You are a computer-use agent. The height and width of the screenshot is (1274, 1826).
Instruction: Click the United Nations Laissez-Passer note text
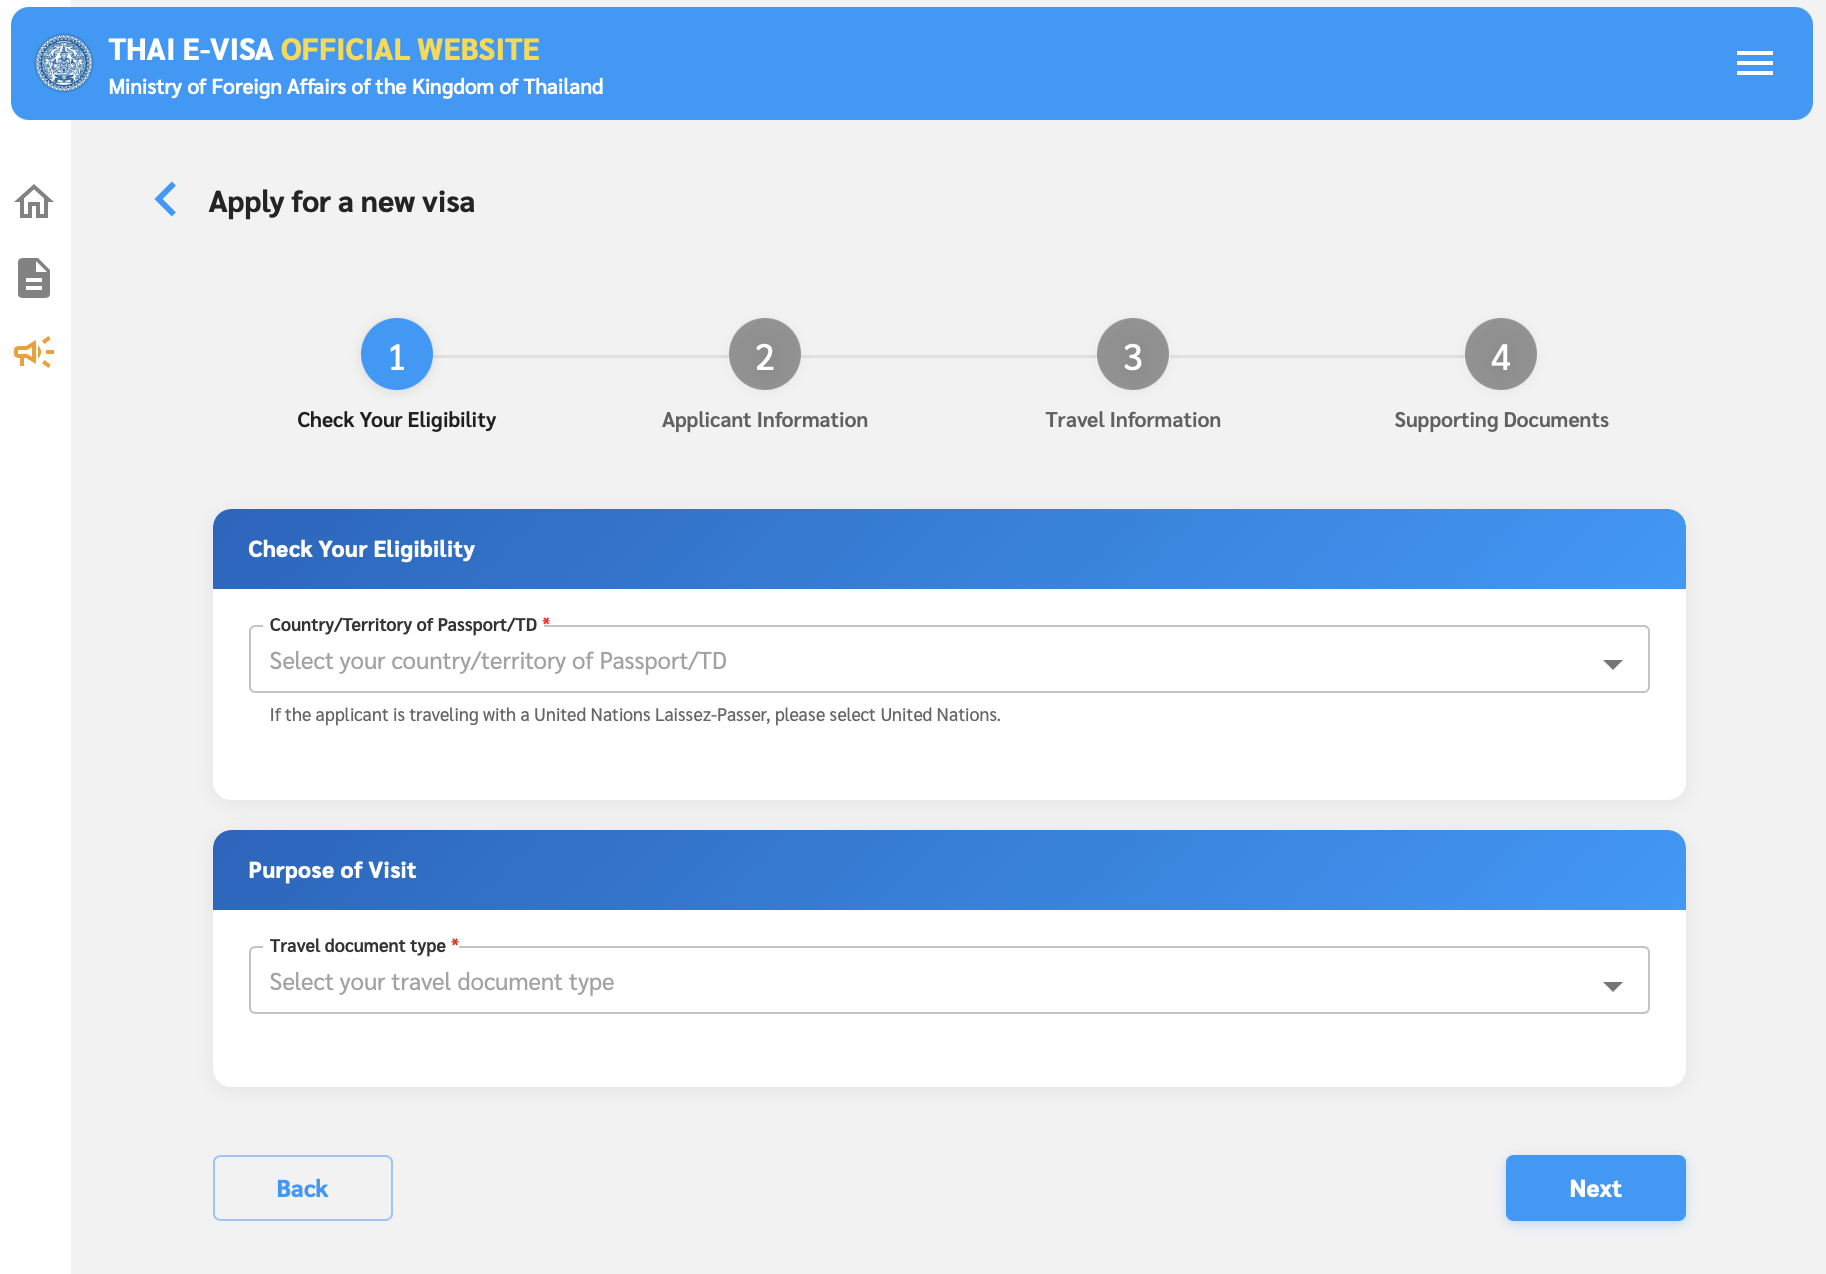click(635, 715)
